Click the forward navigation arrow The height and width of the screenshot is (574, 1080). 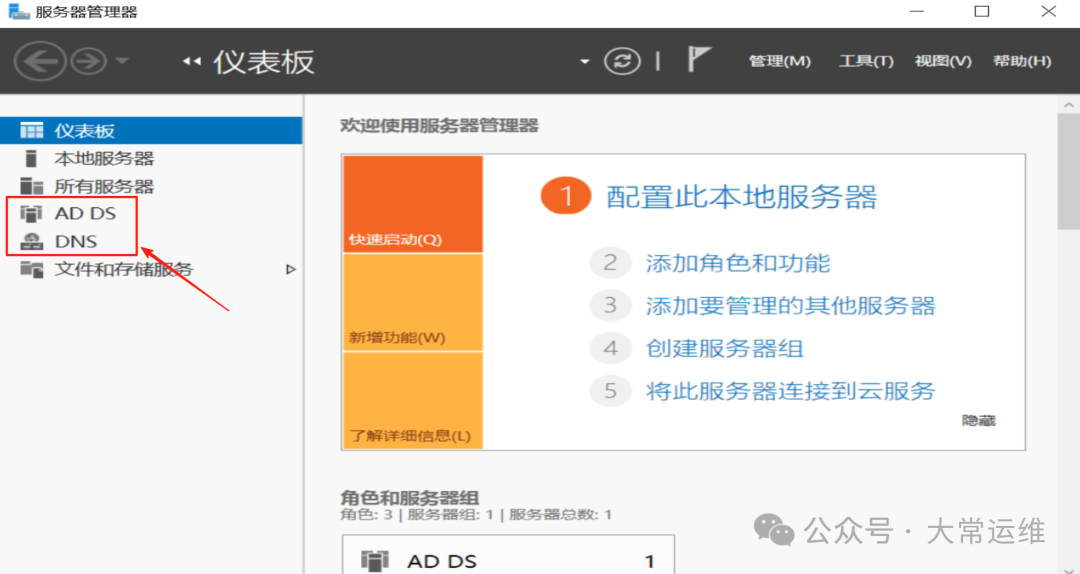pos(89,61)
